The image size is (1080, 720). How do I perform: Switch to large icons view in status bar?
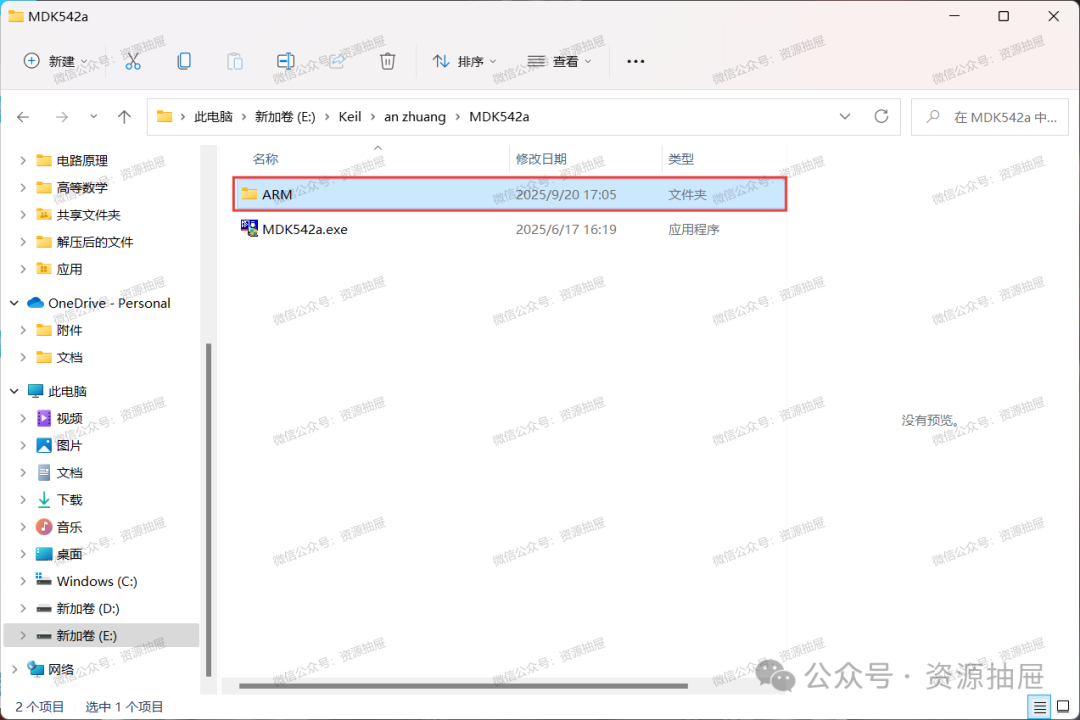pos(1063,707)
